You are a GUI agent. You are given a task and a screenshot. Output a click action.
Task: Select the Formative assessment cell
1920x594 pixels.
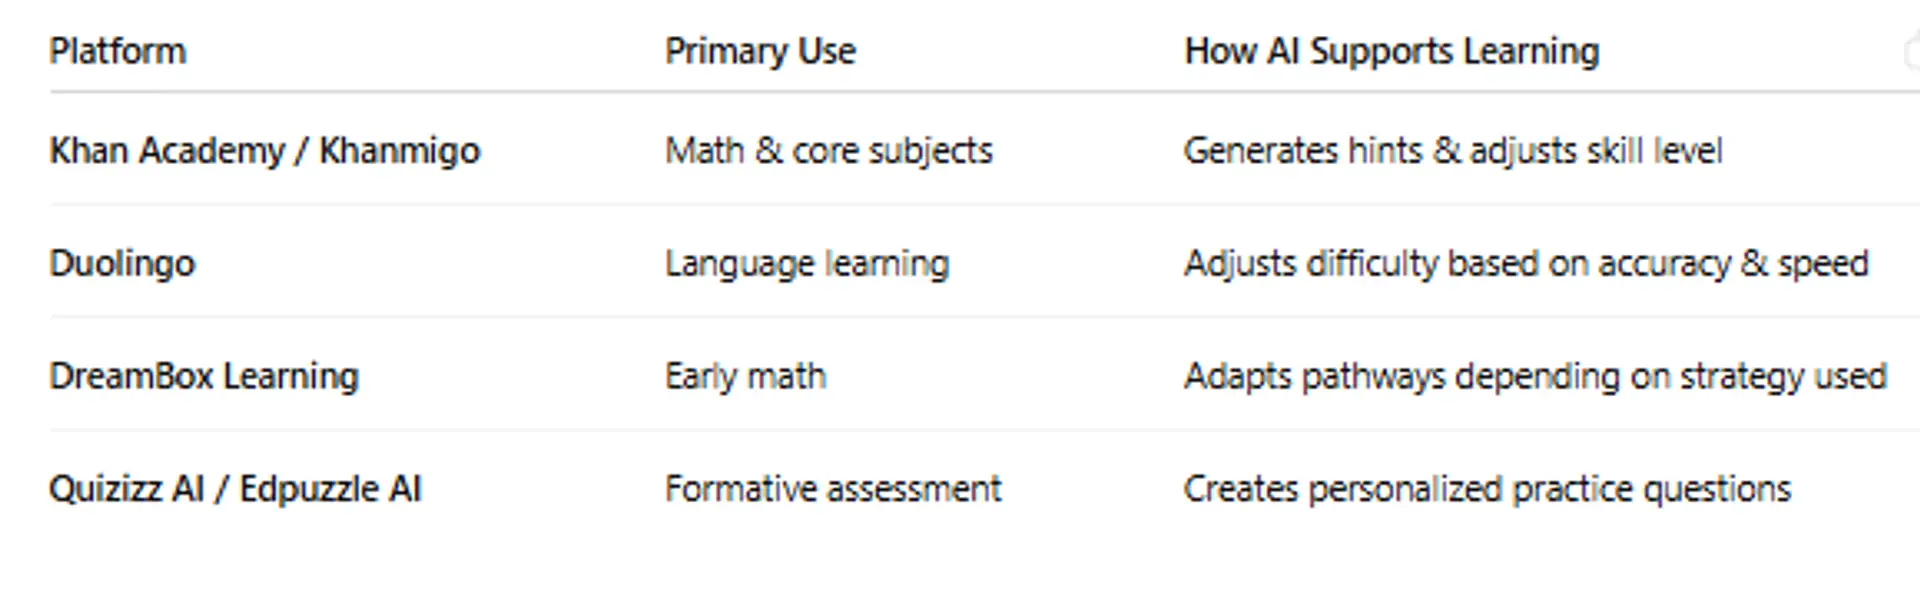pos(832,489)
